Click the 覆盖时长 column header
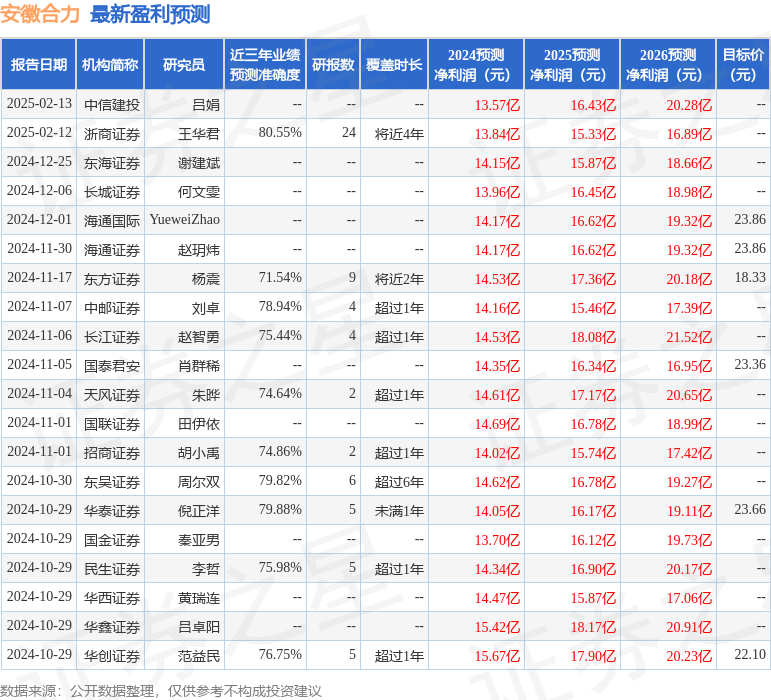 click(x=393, y=65)
